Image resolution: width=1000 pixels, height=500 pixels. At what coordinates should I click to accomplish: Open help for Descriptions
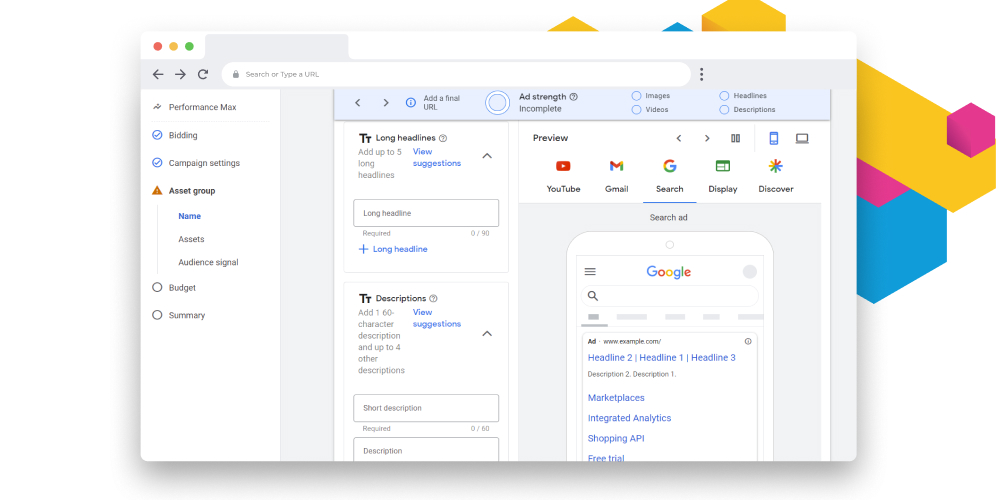pos(434,298)
